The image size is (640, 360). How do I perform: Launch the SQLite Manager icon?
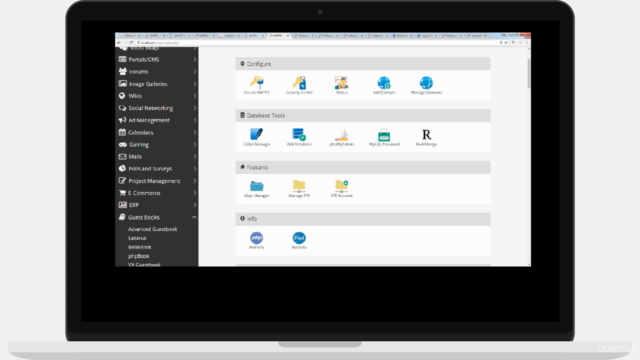click(x=257, y=134)
